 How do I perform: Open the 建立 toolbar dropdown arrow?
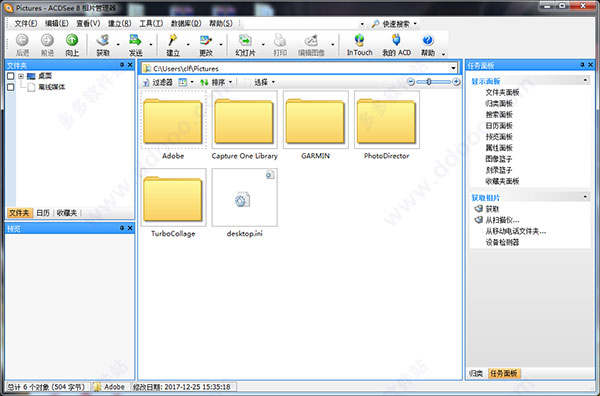(188, 44)
